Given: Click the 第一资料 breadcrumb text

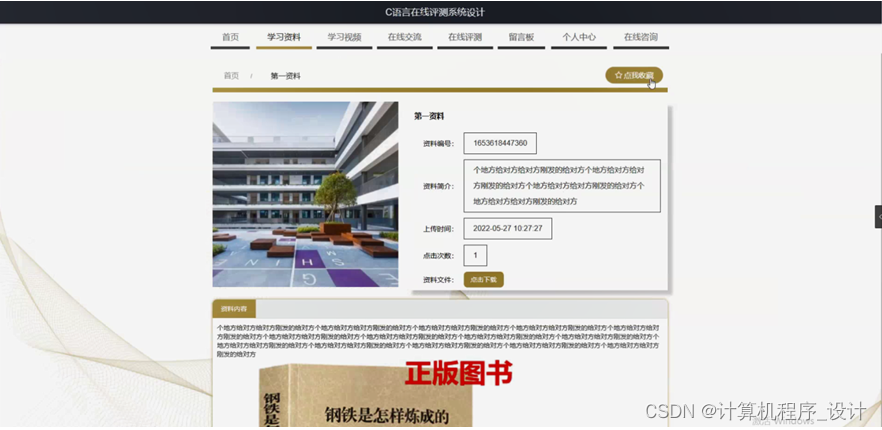Looking at the screenshot, I should pyautogui.click(x=285, y=76).
